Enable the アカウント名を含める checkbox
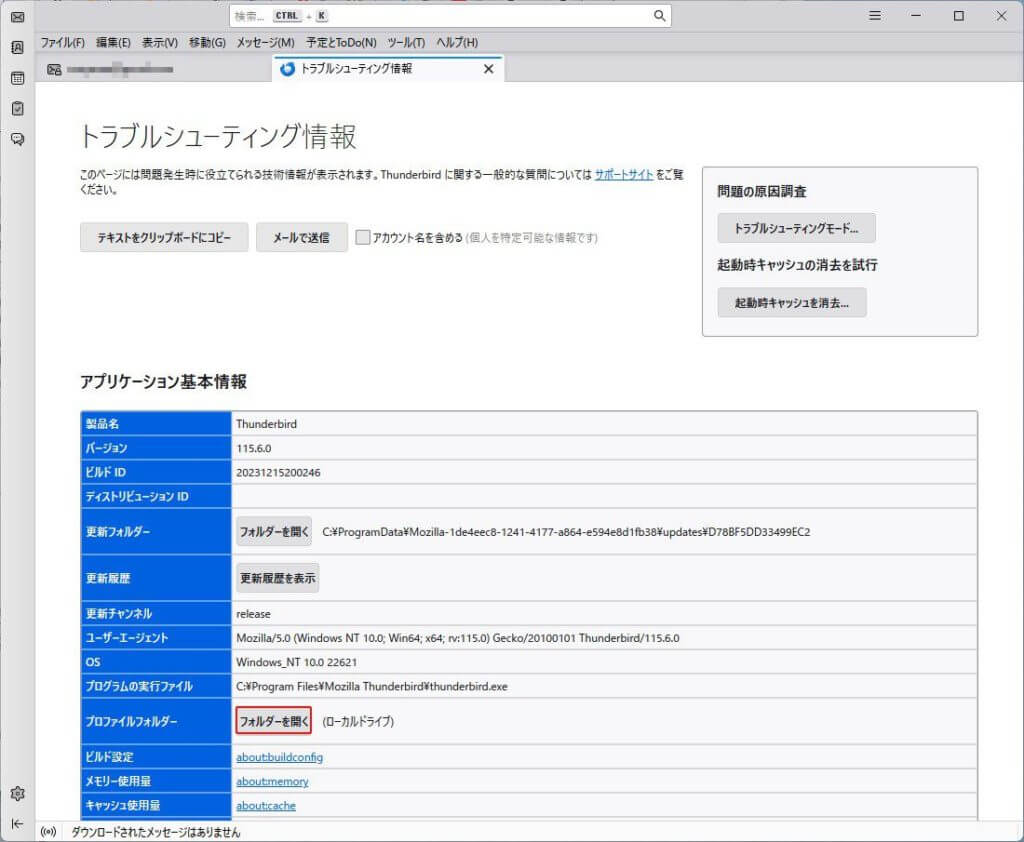 coord(364,238)
